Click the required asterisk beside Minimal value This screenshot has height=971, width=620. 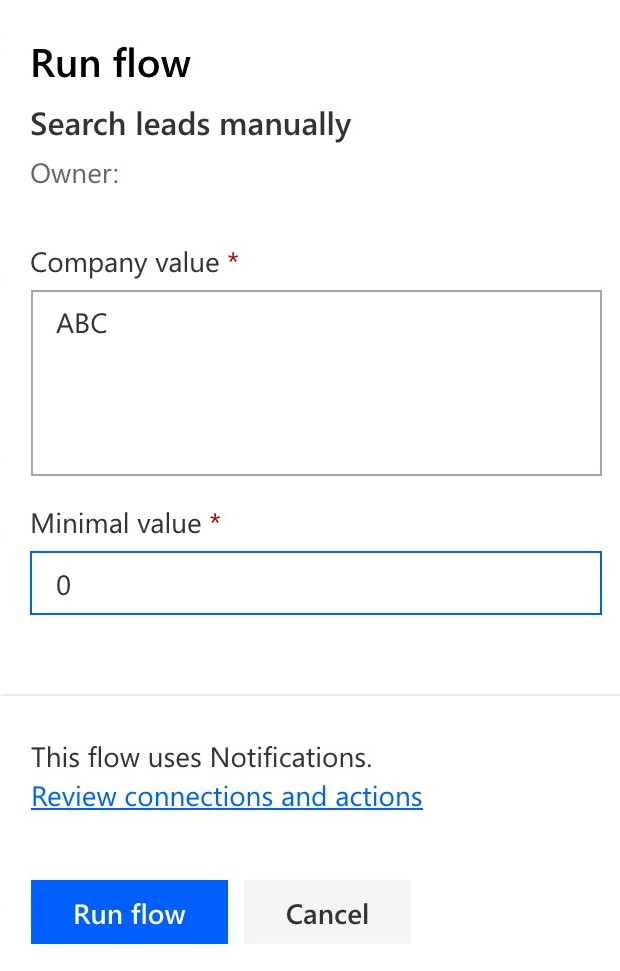click(x=215, y=522)
